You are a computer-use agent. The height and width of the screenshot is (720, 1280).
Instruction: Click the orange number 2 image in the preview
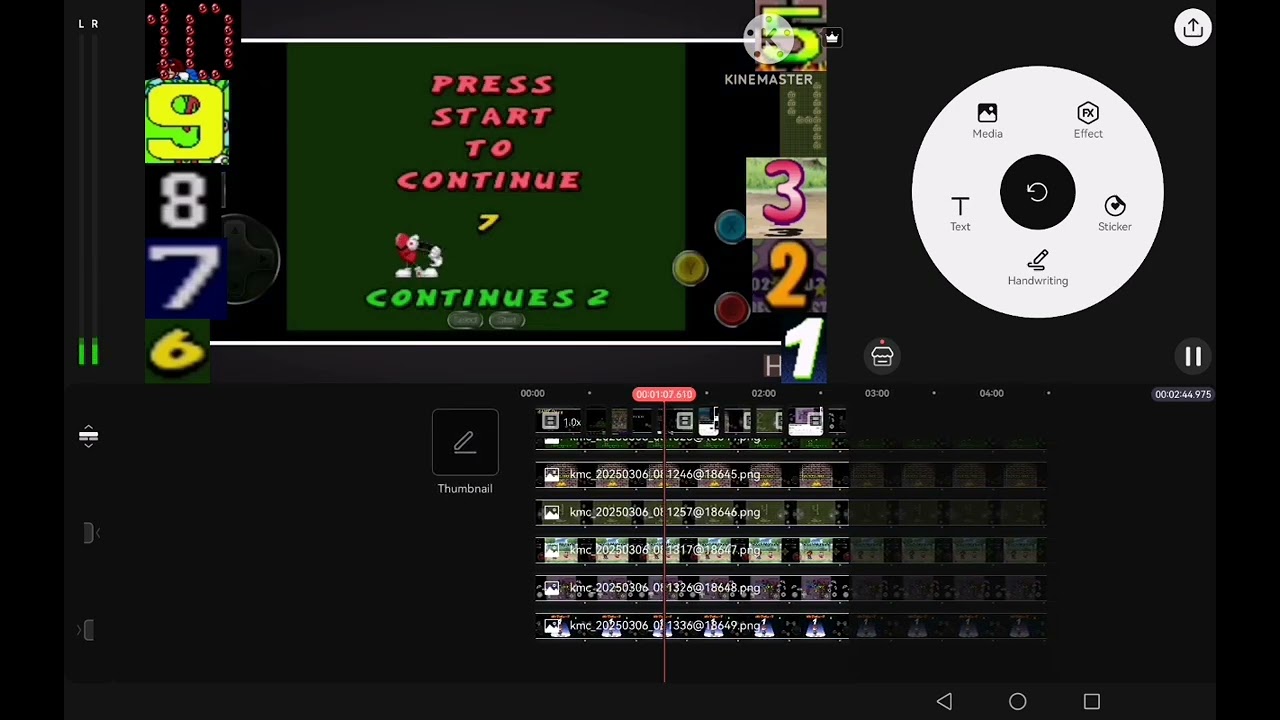[788, 277]
